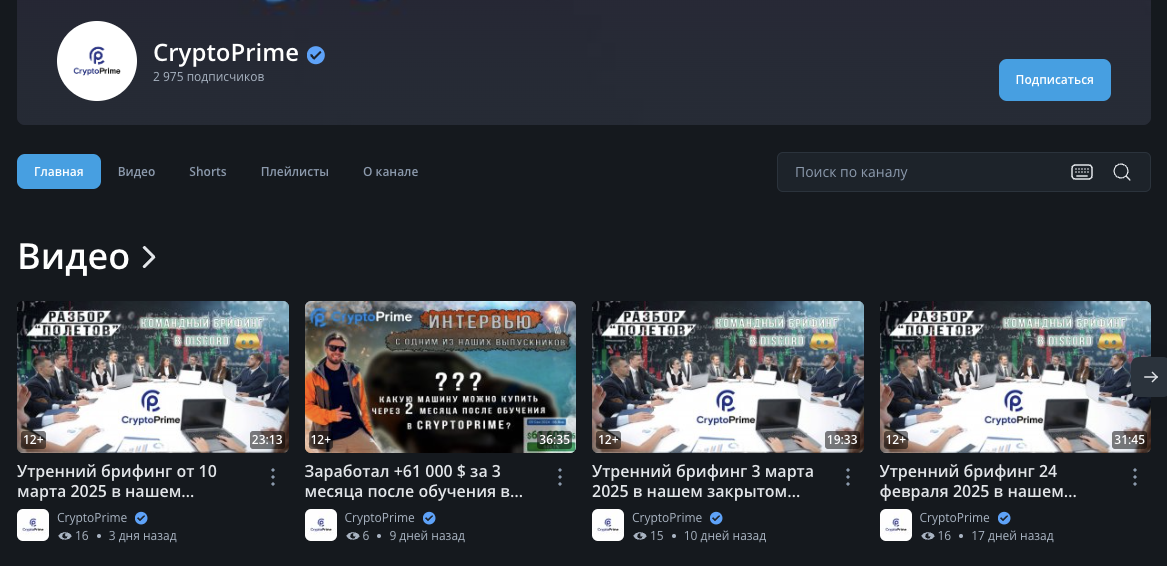The width and height of the screenshot is (1167, 566).
Task: Click the 2 975 подписчиков count
Action: [208, 77]
